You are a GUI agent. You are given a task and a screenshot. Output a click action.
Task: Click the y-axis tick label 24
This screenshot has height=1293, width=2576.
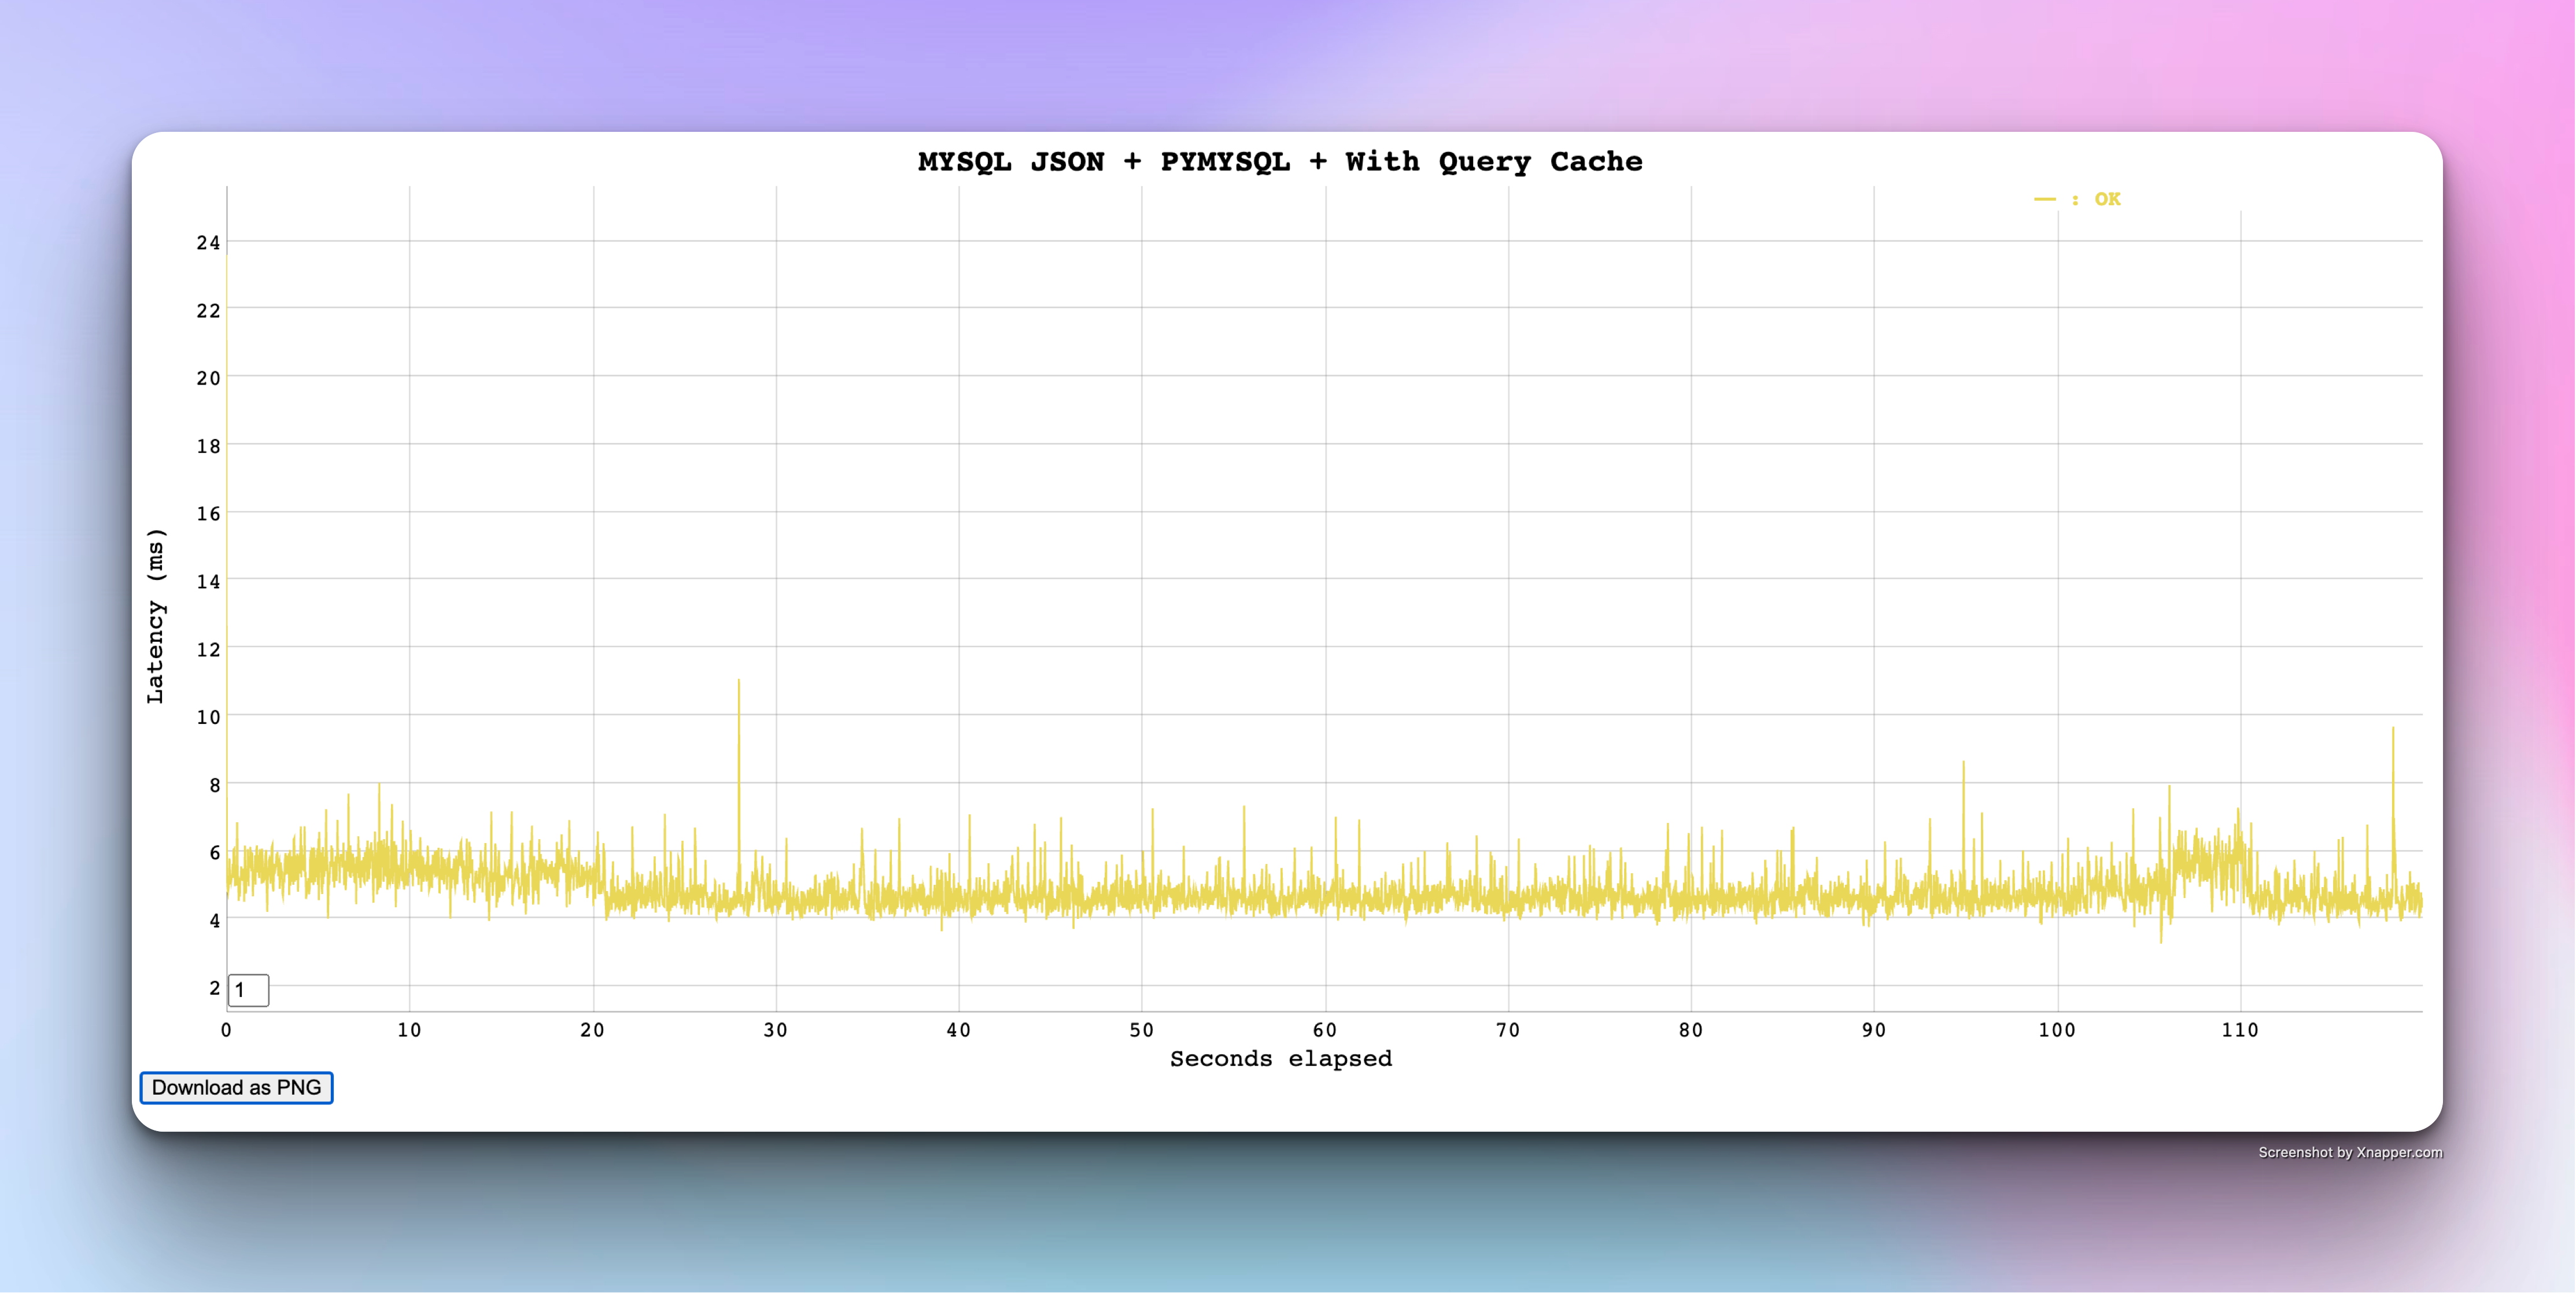point(208,242)
